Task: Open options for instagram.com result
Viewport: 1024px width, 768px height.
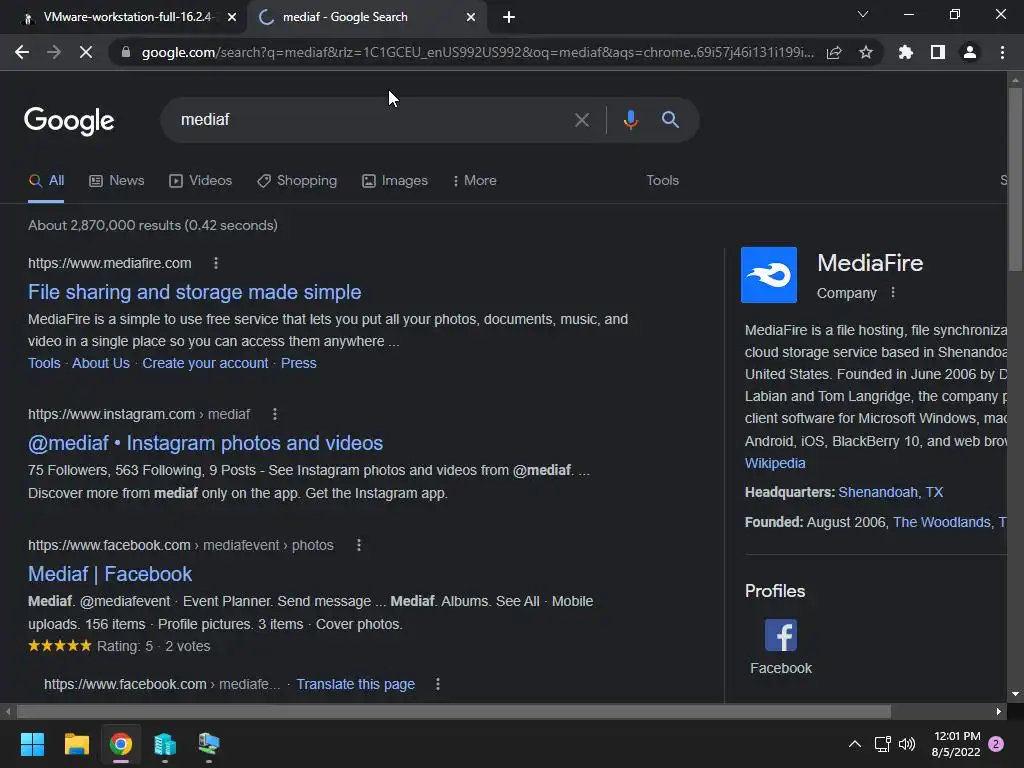Action: (275, 414)
